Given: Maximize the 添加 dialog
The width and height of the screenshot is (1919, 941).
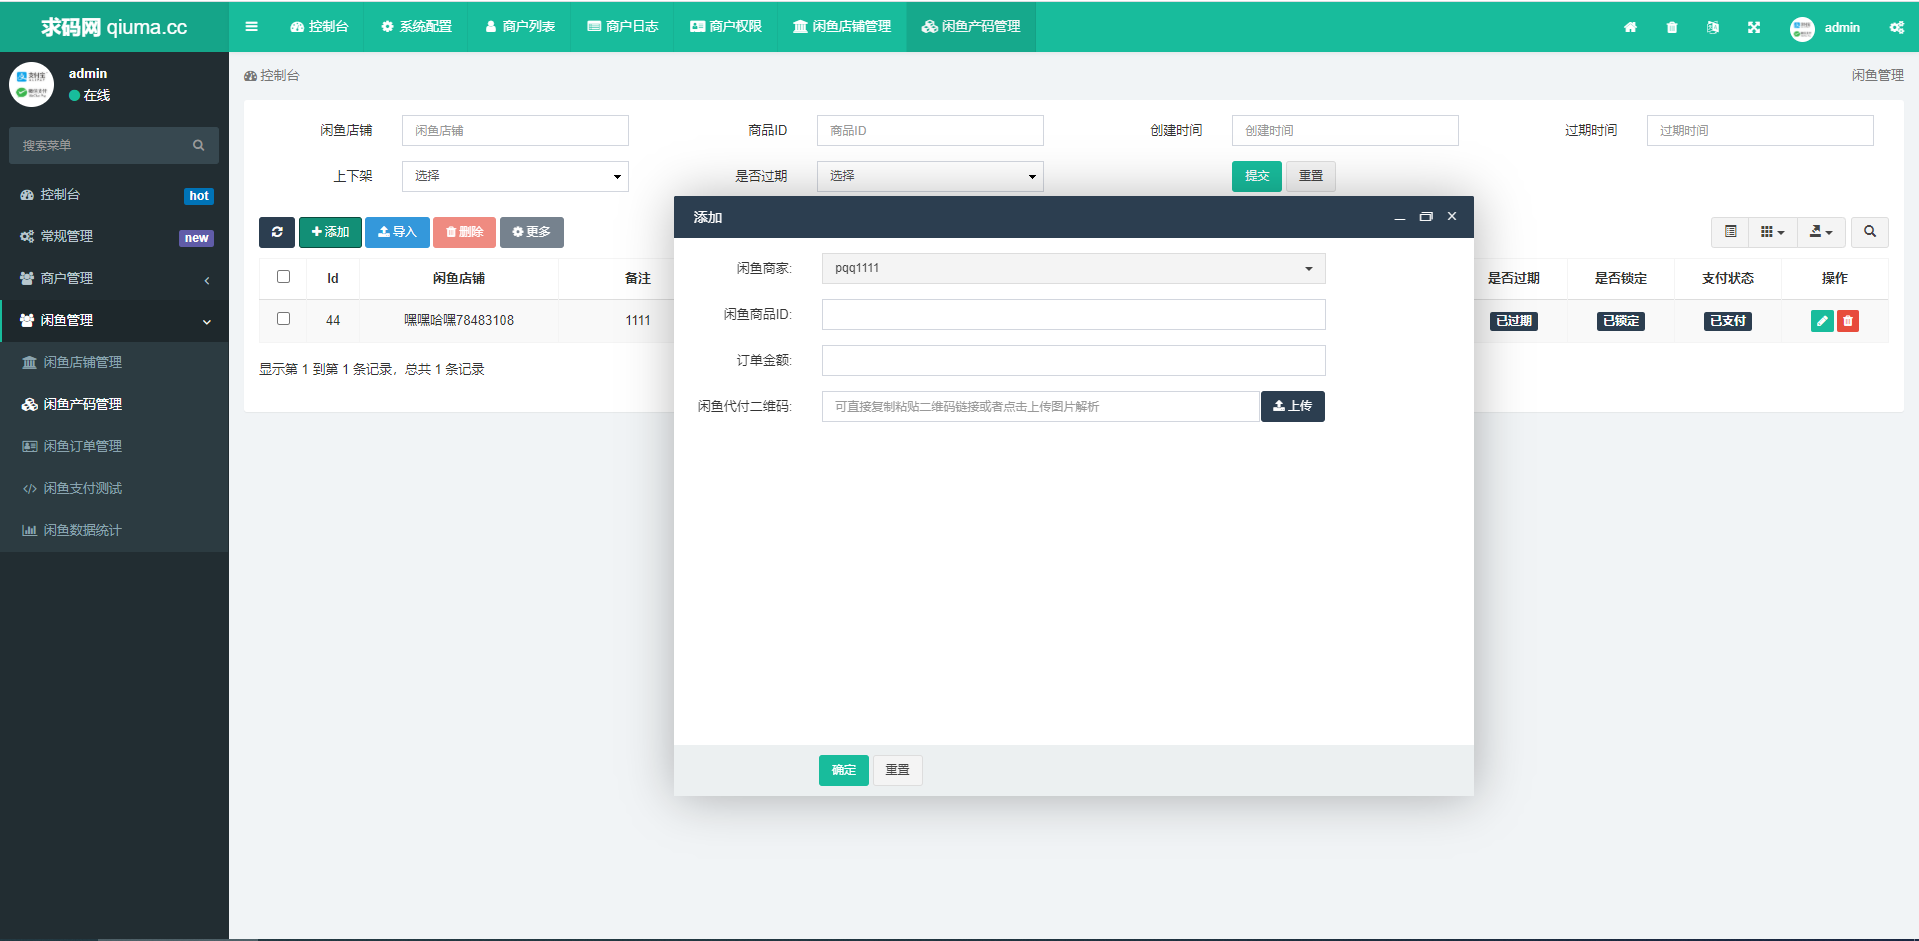Looking at the screenshot, I should [1426, 217].
